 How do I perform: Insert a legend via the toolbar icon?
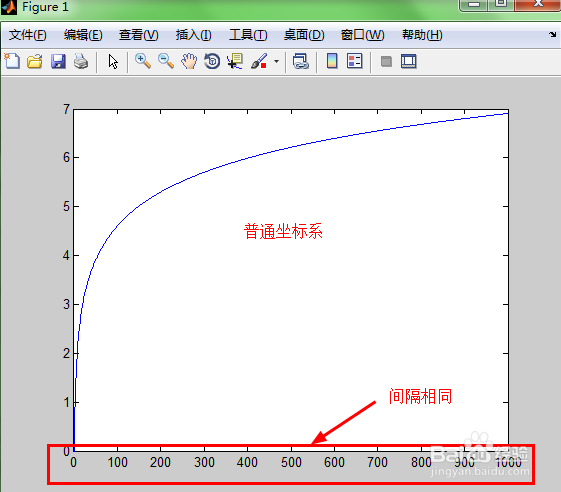pos(355,61)
